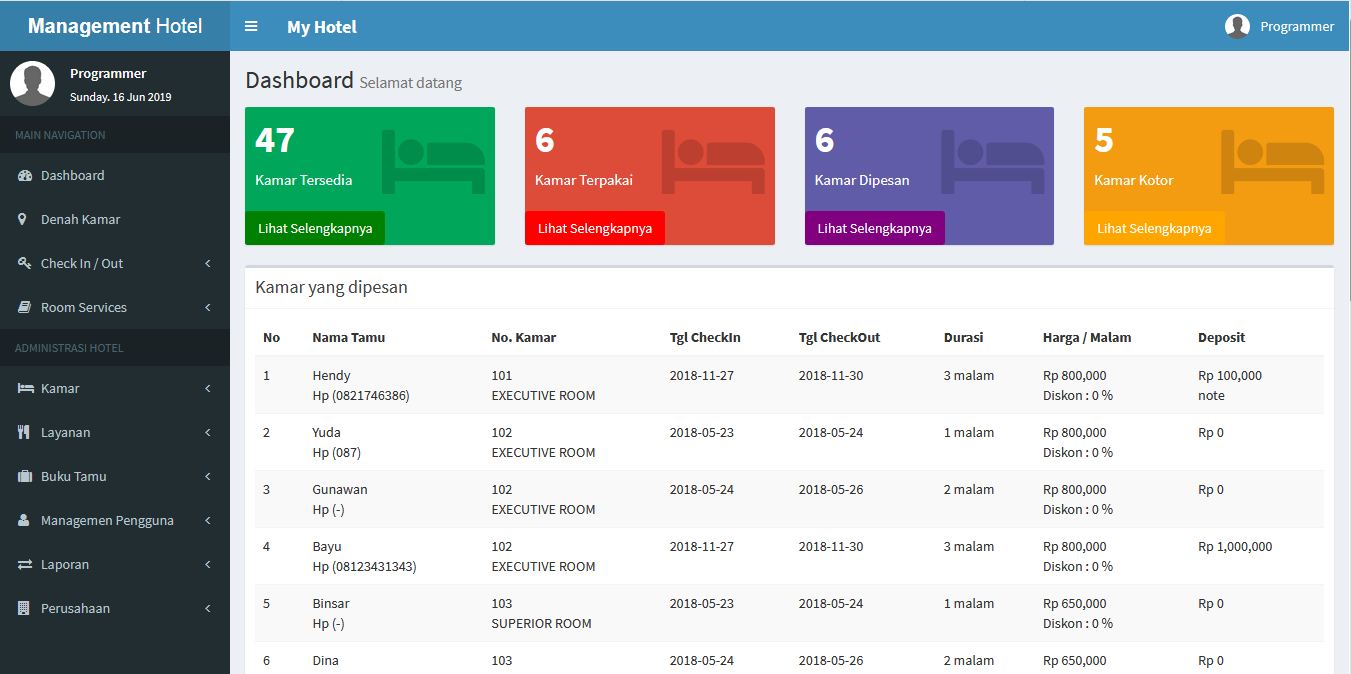Open the Denah Kamar menu item
Screen dimensions: 1351x674
click(80, 220)
